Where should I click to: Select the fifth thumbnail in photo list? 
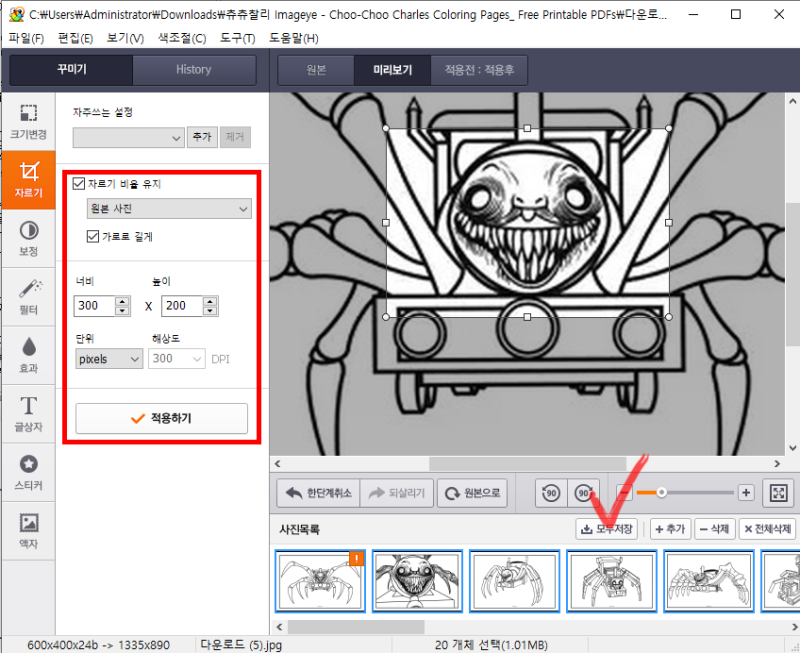coord(709,581)
